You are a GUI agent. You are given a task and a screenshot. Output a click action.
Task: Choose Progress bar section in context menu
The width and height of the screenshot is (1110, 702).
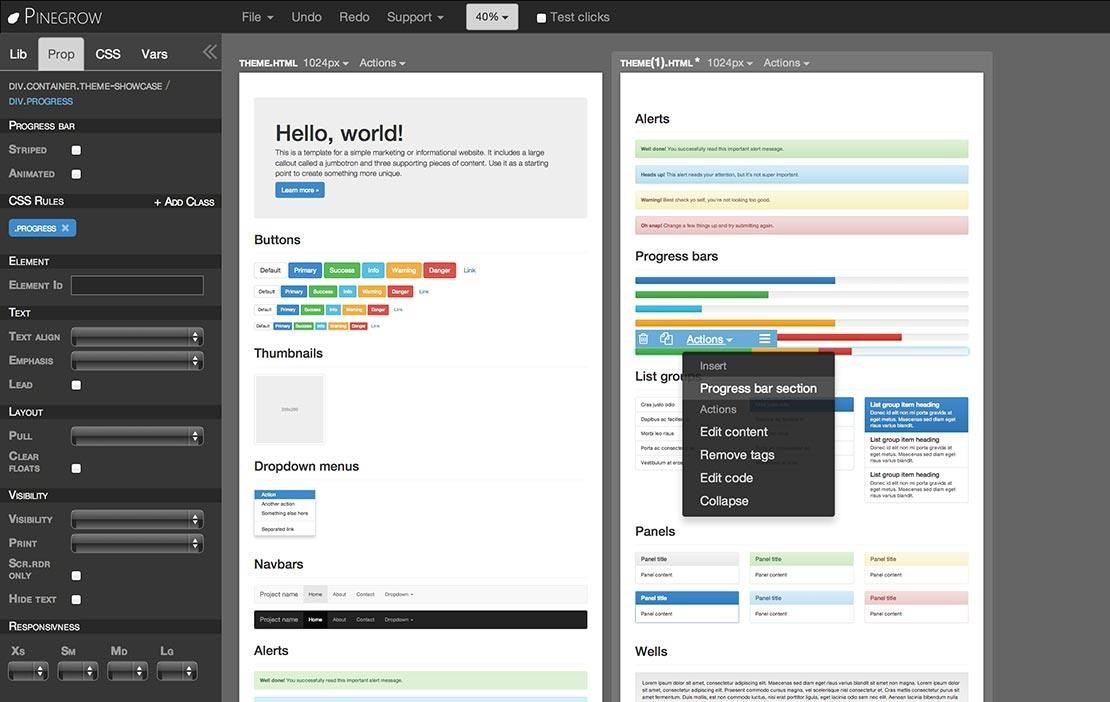click(758, 389)
